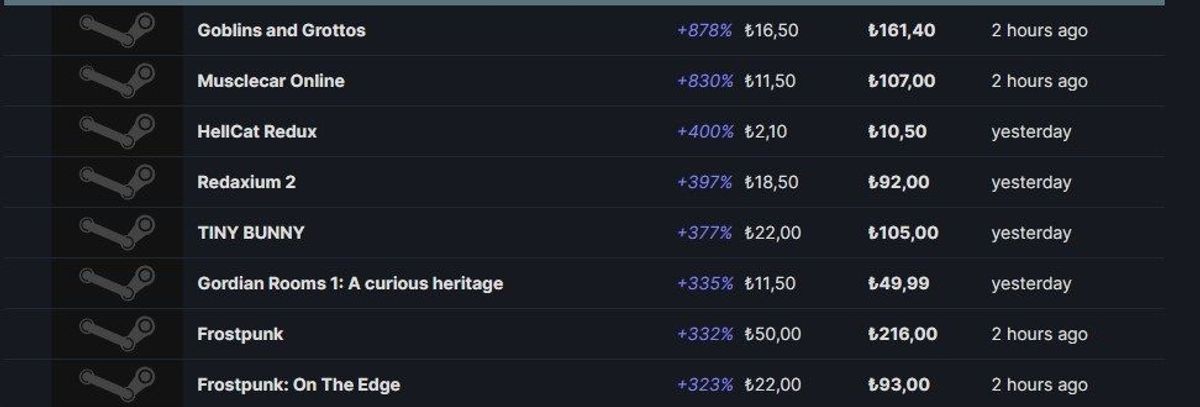1200x407 pixels.
Task: Select the Steam placeholder image next to Frostpunk
Action: tap(118, 334)
